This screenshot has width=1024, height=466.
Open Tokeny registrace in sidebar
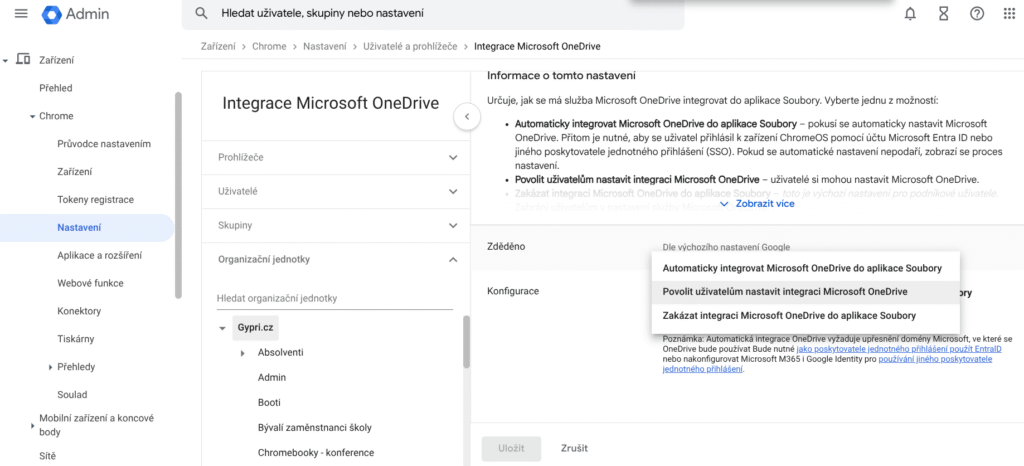coord(95,200)
